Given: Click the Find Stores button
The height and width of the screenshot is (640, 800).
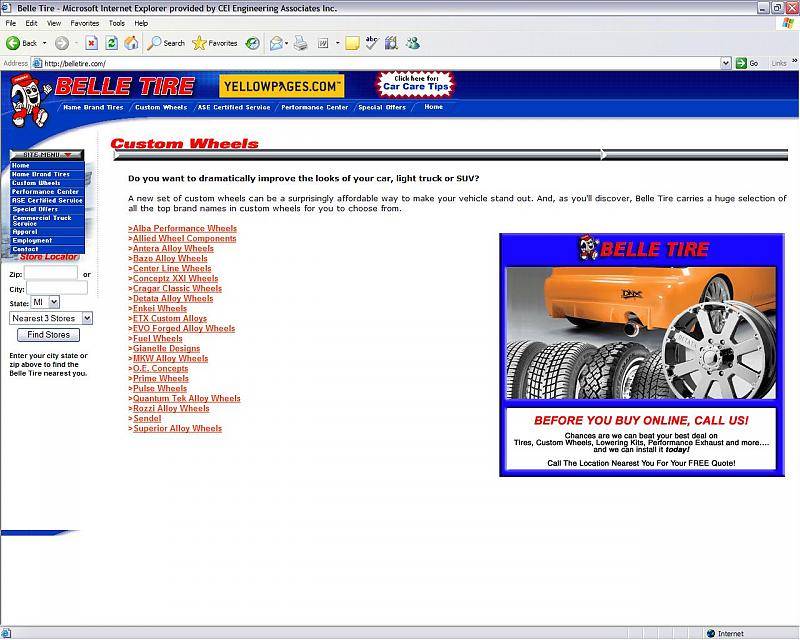Looking at the screenshot, I should tap(48, 335).
